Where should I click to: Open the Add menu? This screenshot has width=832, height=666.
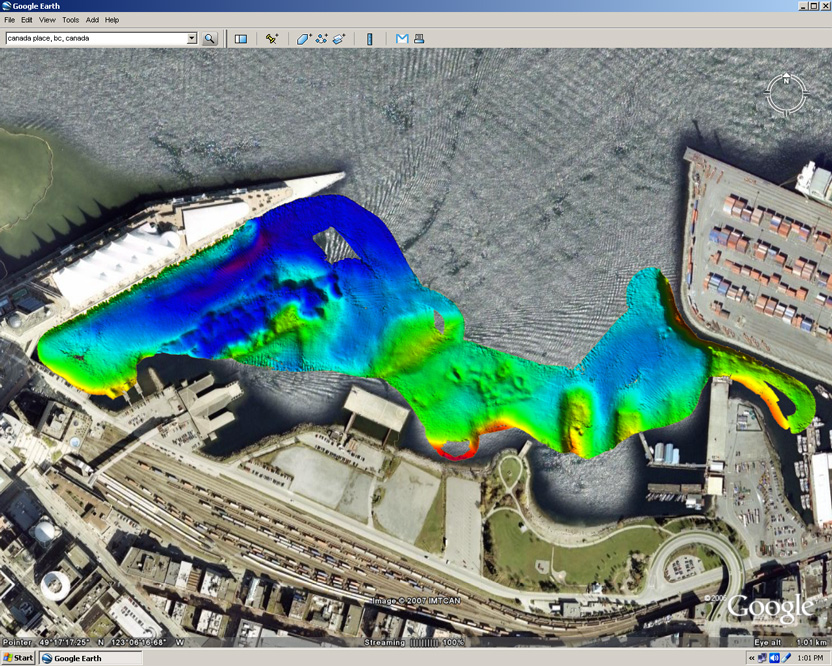92,20
